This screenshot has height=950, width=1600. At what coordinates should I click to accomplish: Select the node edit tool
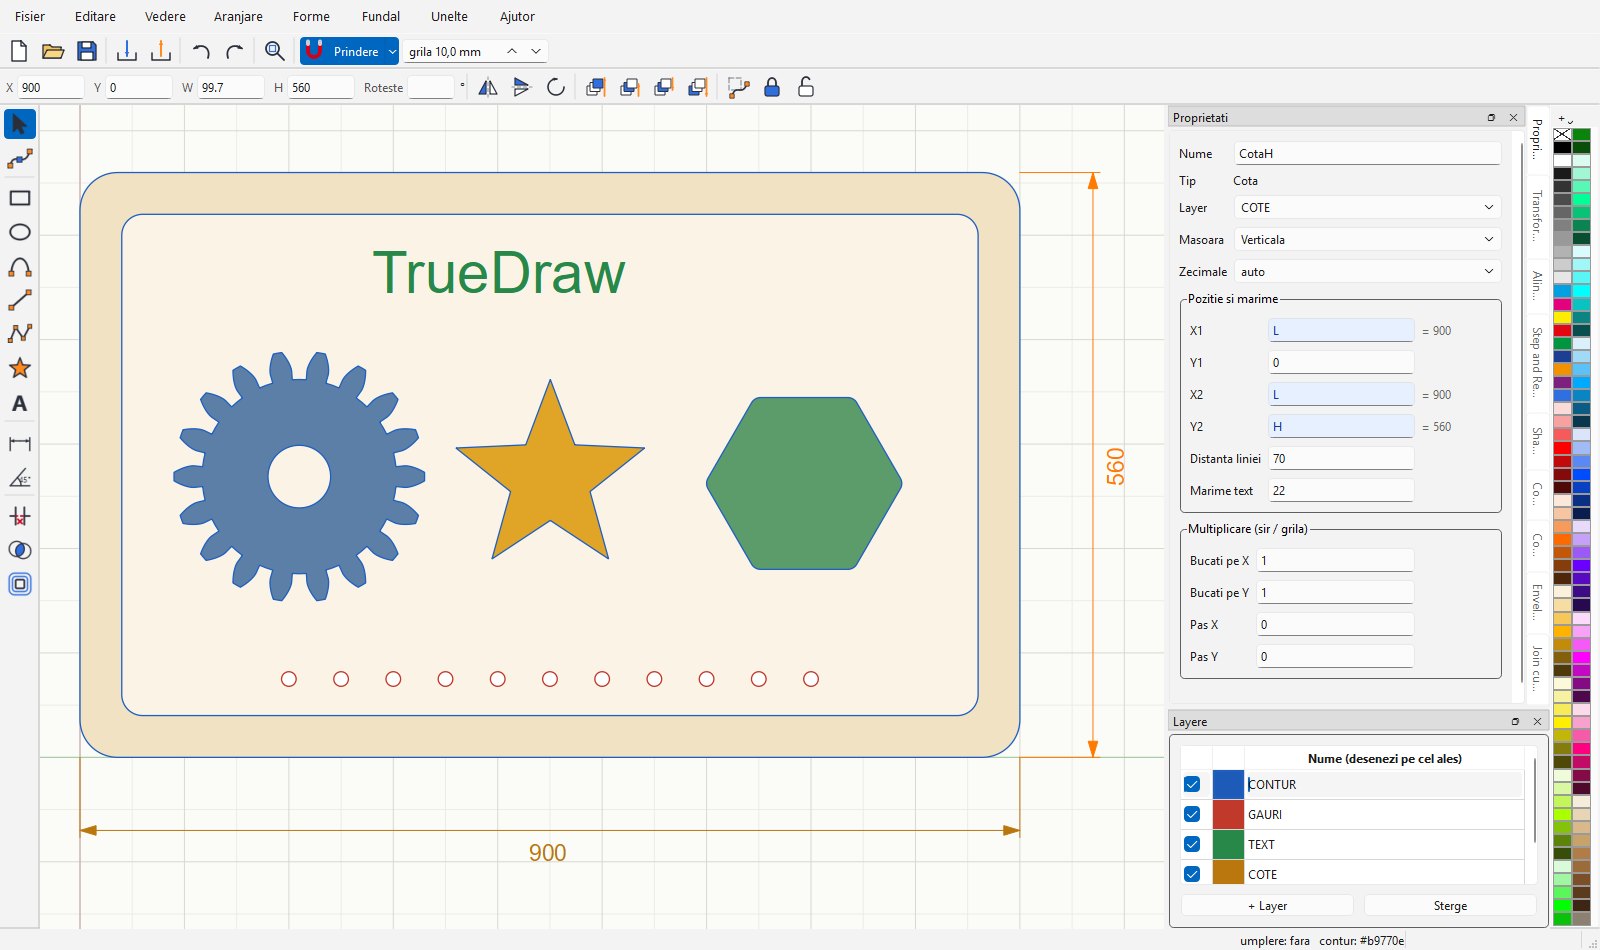[x=20, y=160]
